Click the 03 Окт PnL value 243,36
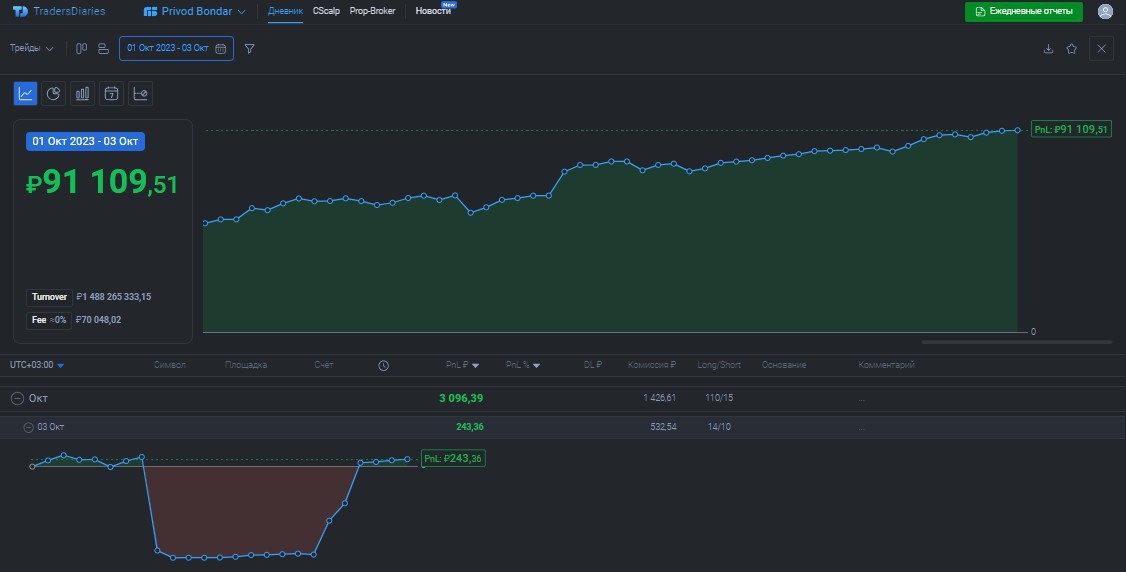This screenshot has height=572, width=1126. (470, 427)
